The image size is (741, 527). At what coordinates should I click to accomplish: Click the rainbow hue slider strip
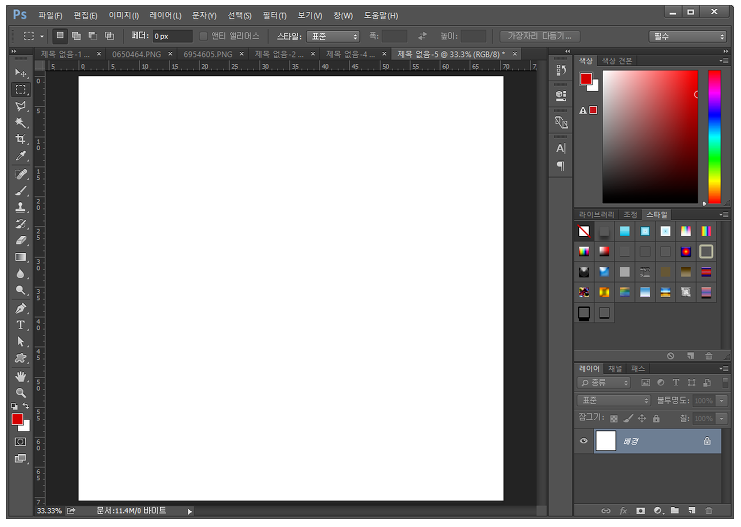(x=714, y=137)
